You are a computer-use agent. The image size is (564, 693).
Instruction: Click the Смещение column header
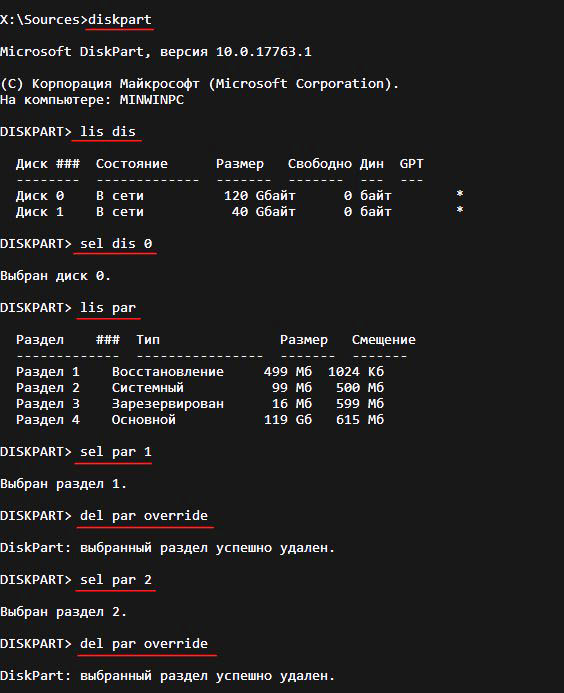pyautogui.click(x=384, y=340)
